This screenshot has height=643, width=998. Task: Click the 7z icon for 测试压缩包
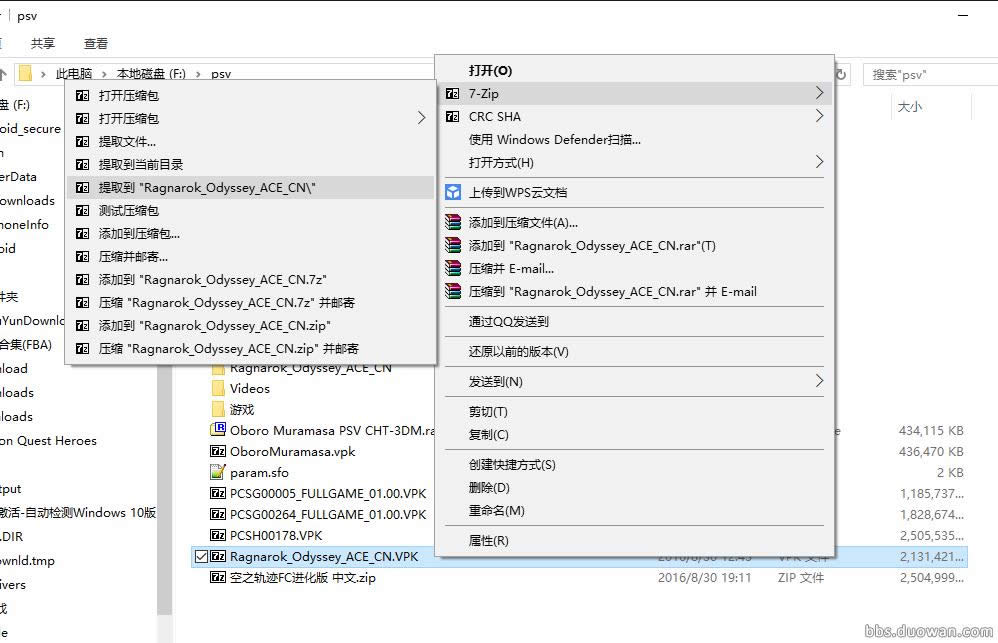pos(83,211)
